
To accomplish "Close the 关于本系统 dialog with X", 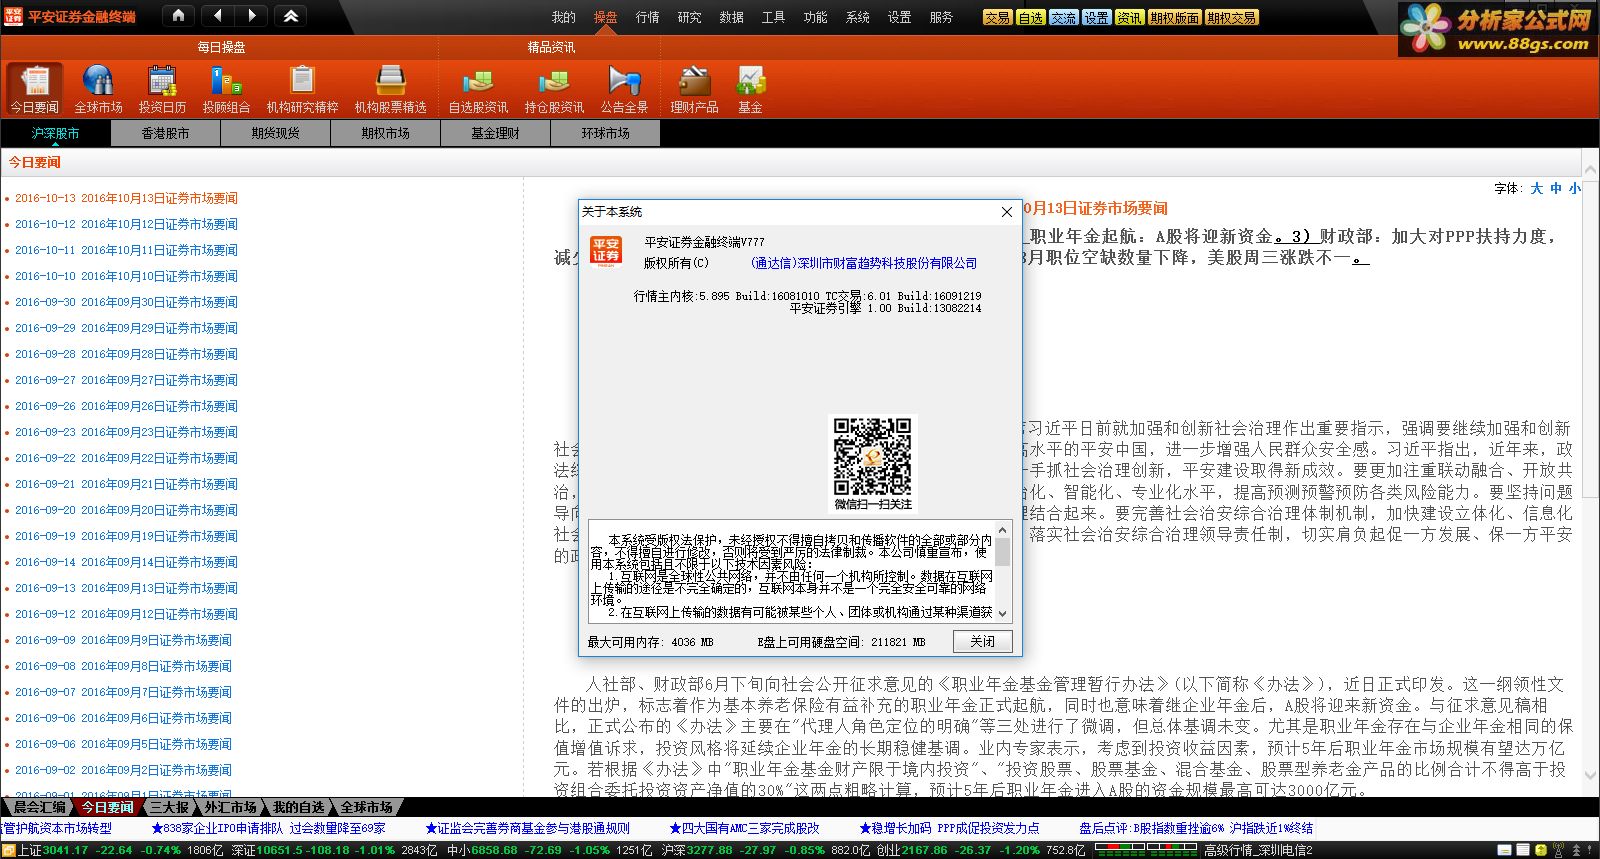I will tap(1007, 212).
